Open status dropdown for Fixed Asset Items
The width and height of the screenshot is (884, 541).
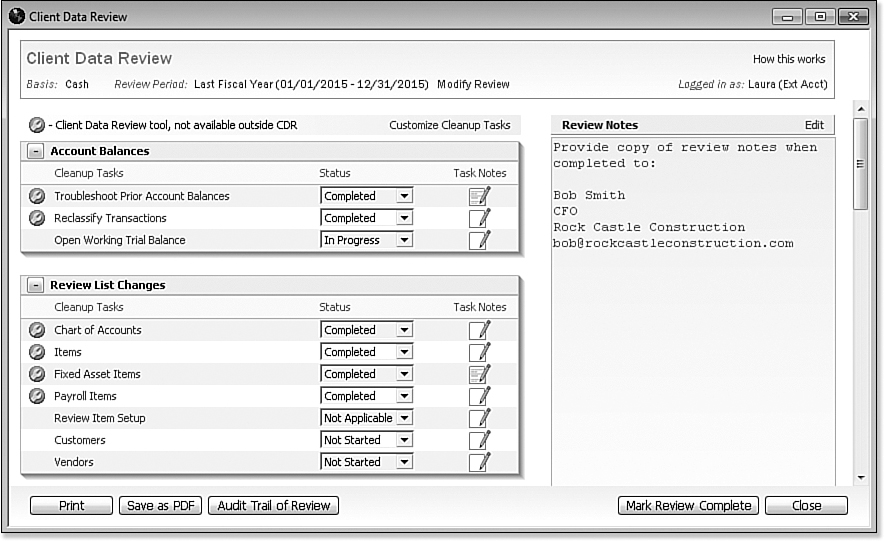tap(404, 374)
